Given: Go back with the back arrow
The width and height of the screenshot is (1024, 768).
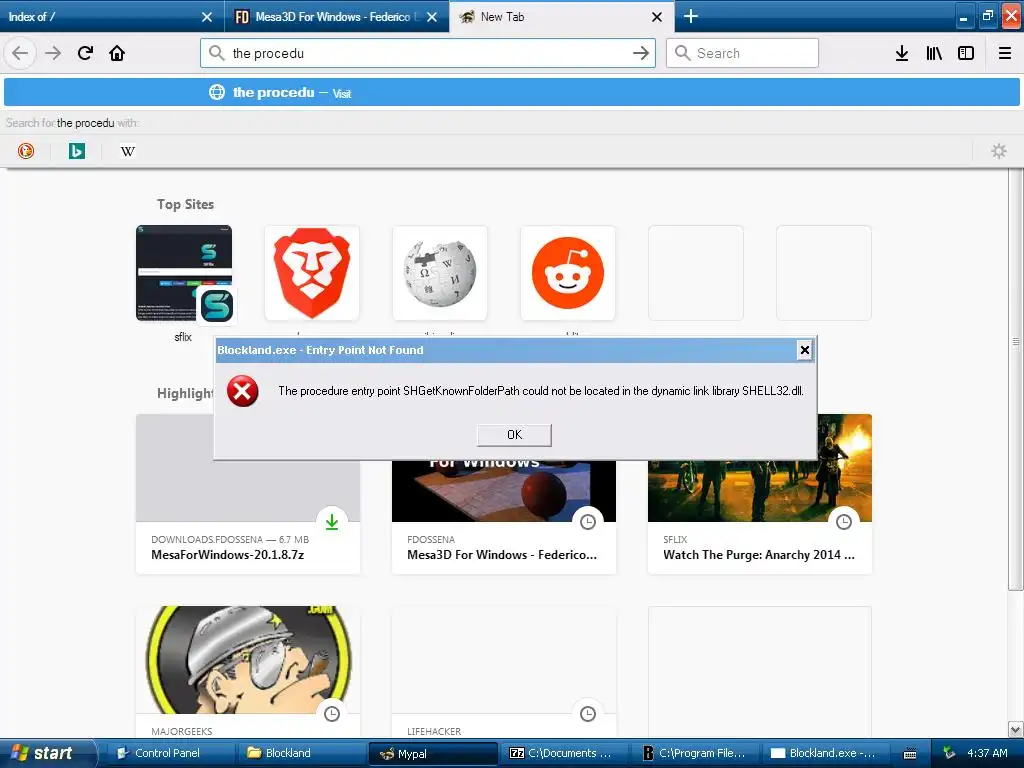Looking at the screenshot, I should coord(20,53).
